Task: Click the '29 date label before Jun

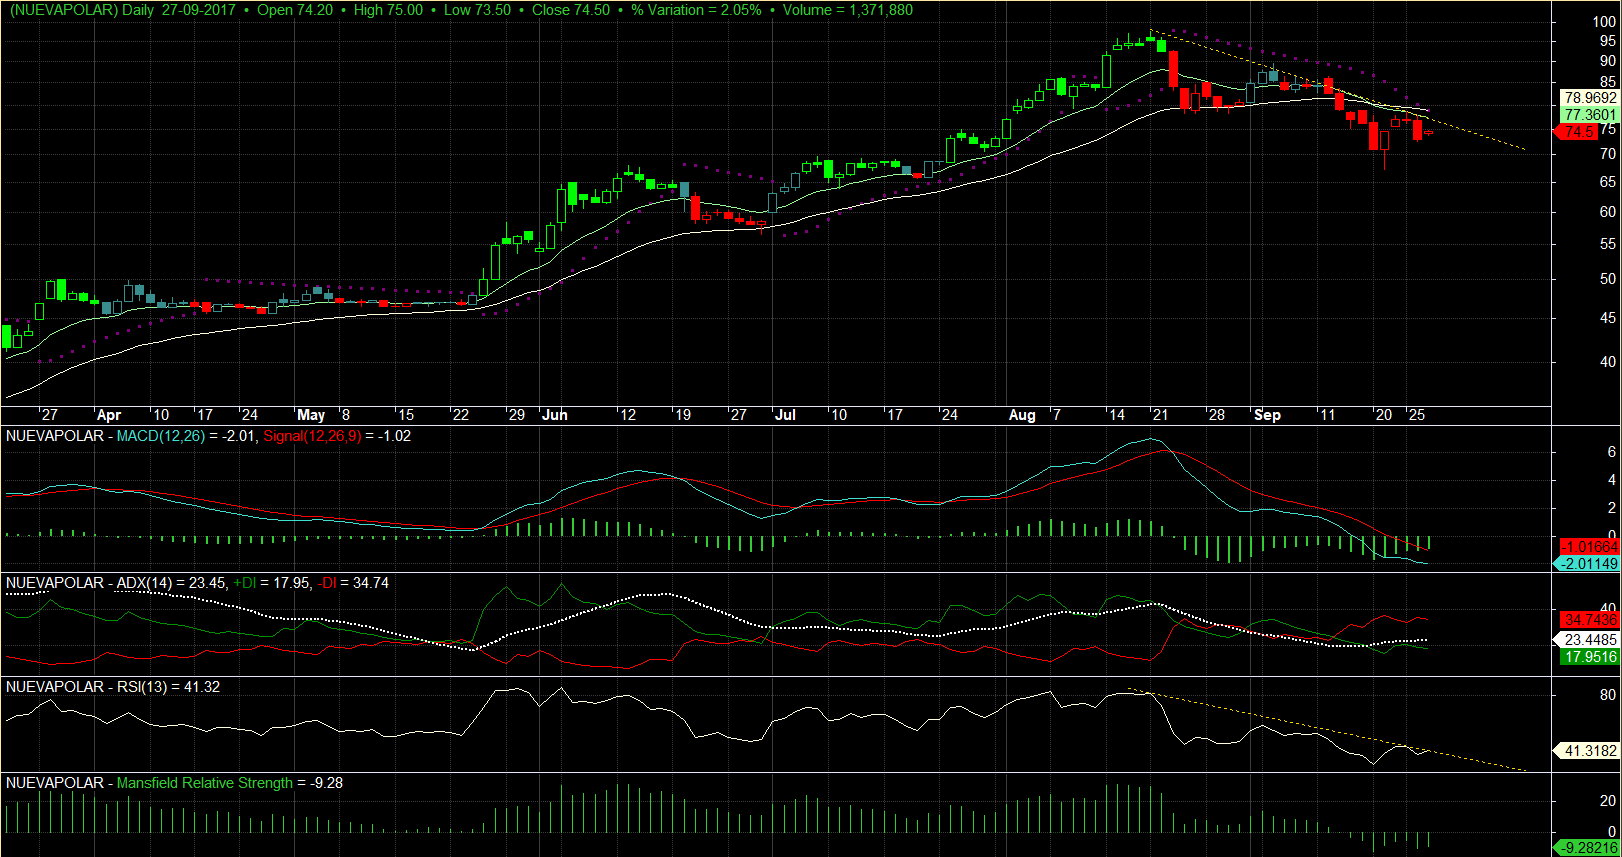Action: pyautogui.click(x=516, y=415)
